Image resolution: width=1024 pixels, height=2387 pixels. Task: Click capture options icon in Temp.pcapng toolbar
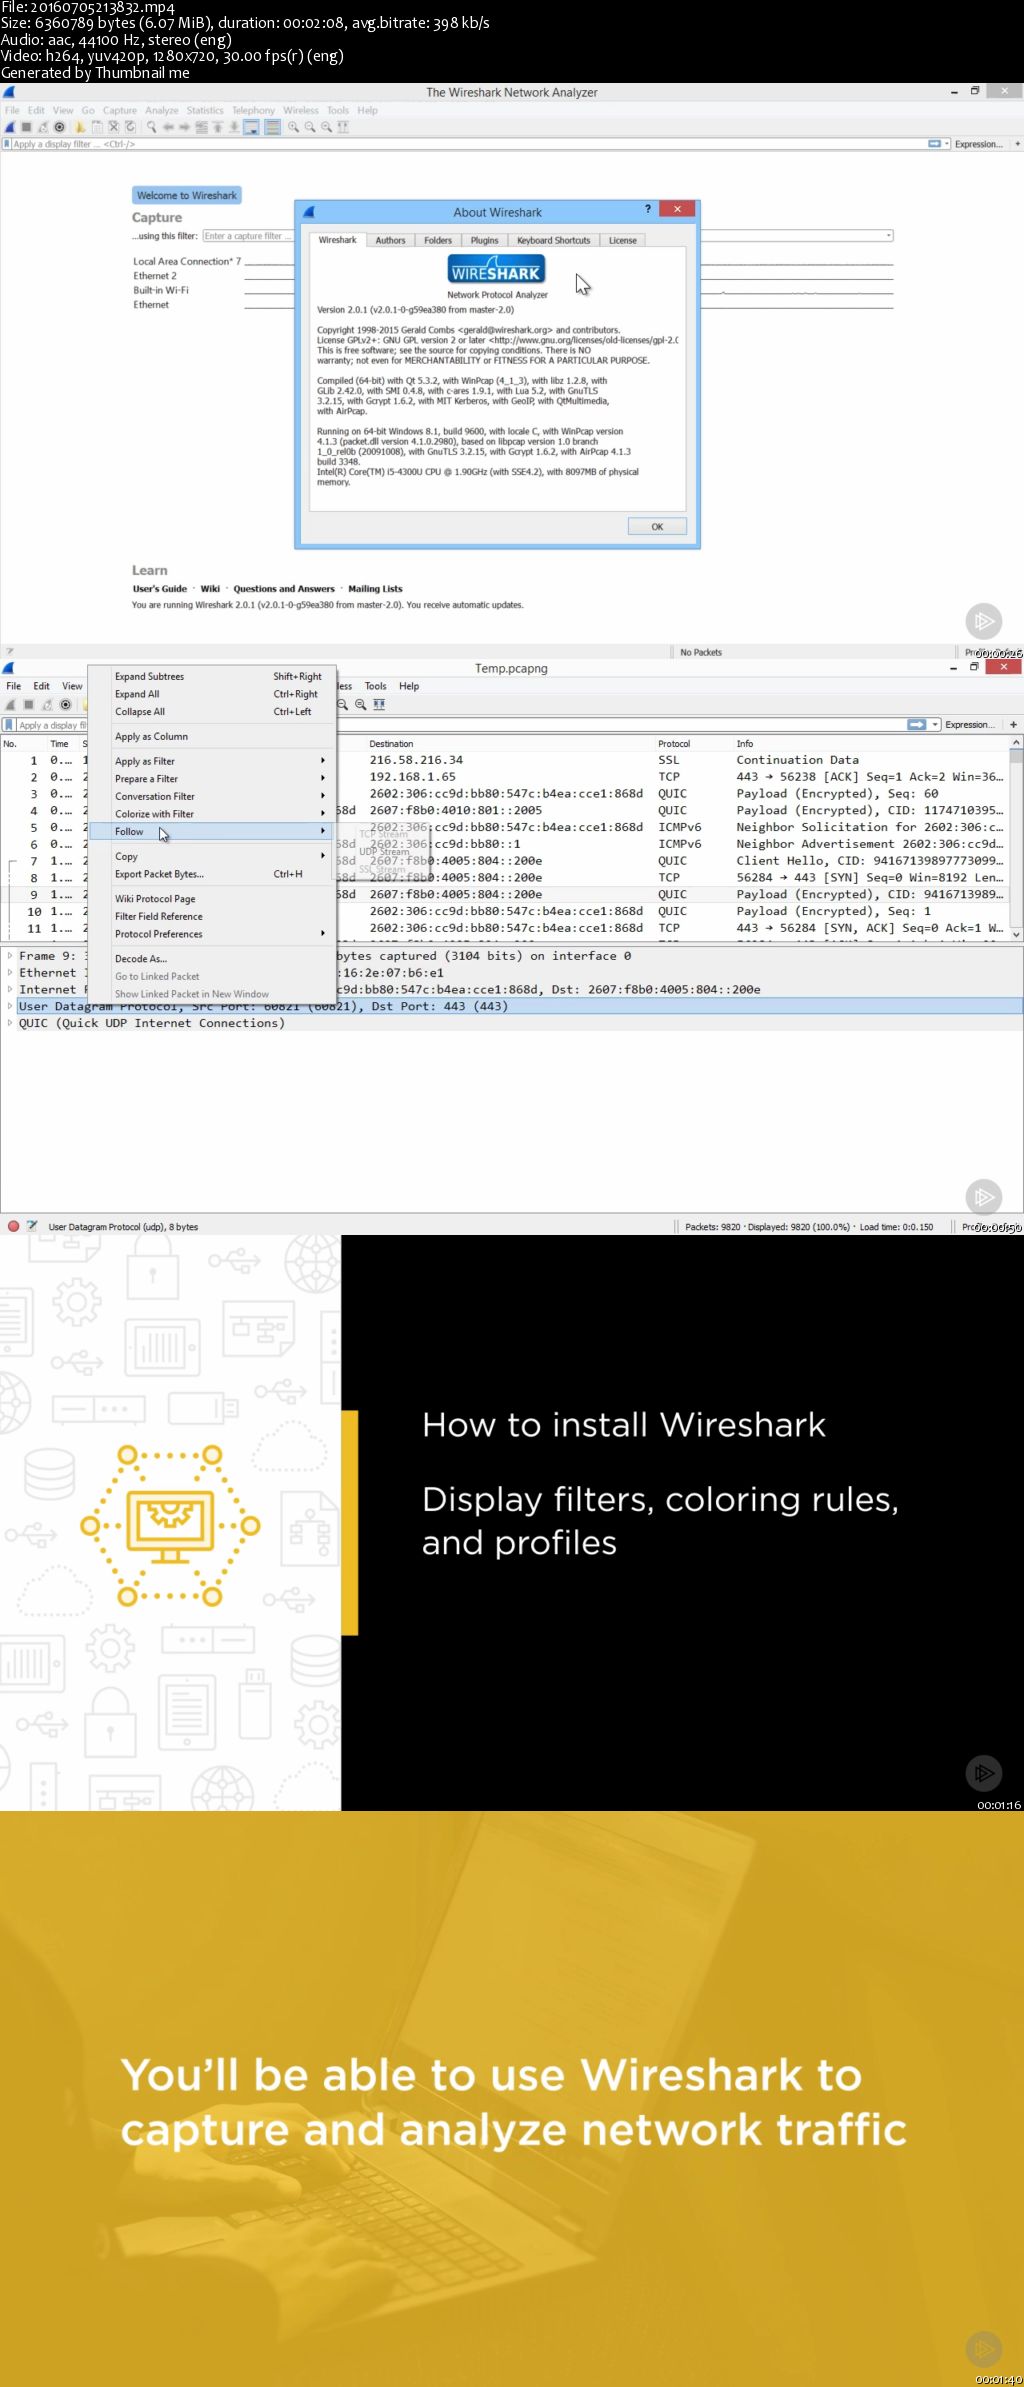point(66,704)
